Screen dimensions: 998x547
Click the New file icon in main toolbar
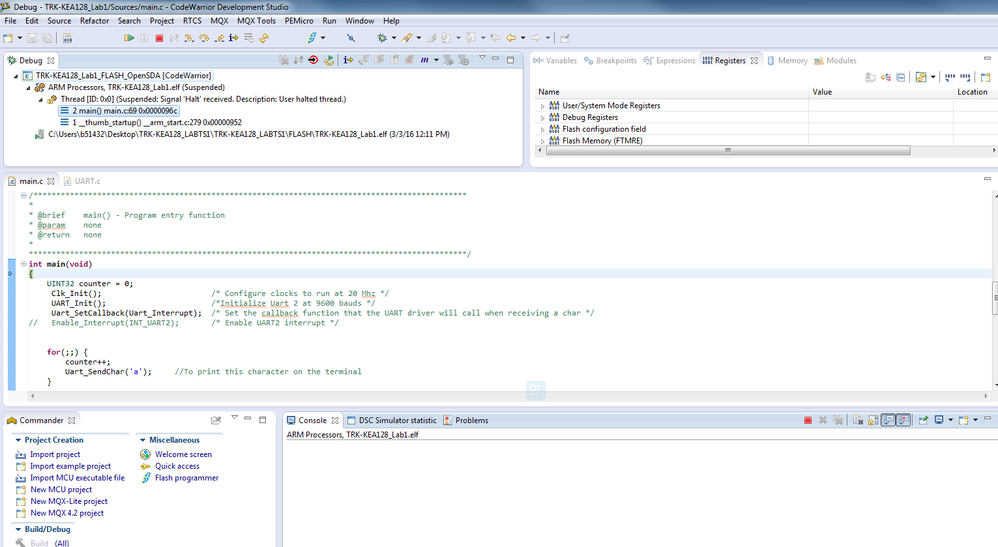(8, 38)
